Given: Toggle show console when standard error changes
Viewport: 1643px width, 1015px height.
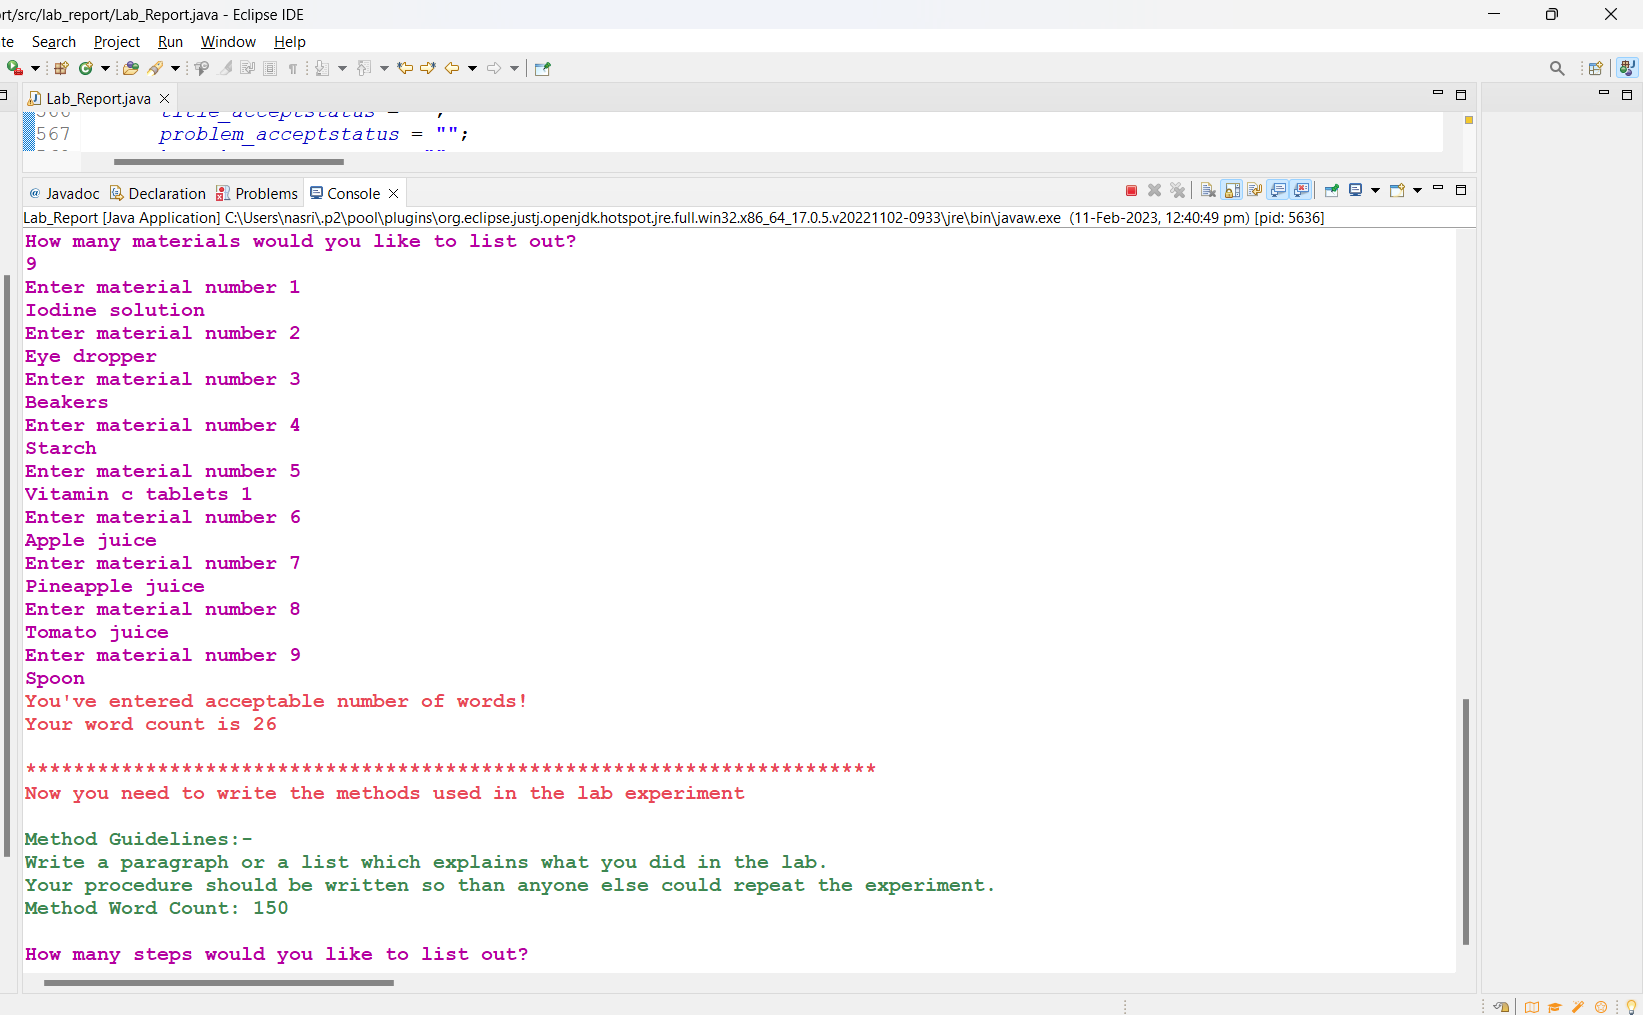Looking at the screenshot, I should coord(1301,190).
